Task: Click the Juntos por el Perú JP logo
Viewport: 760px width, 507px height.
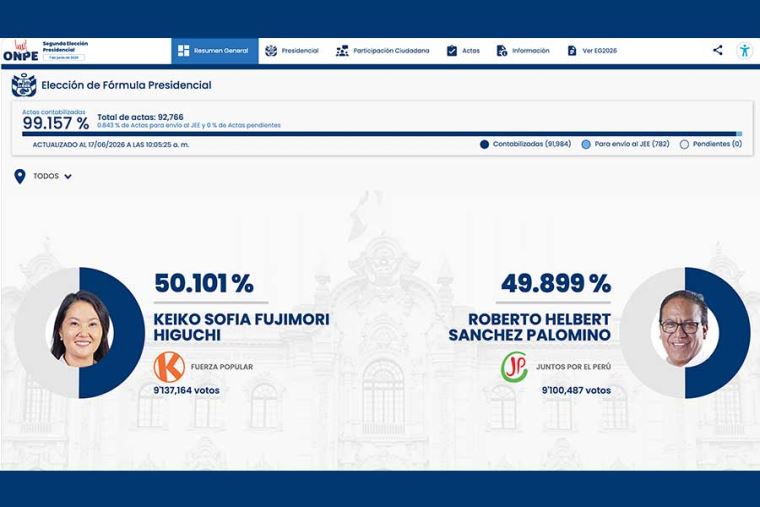Action: click(514, 367)
